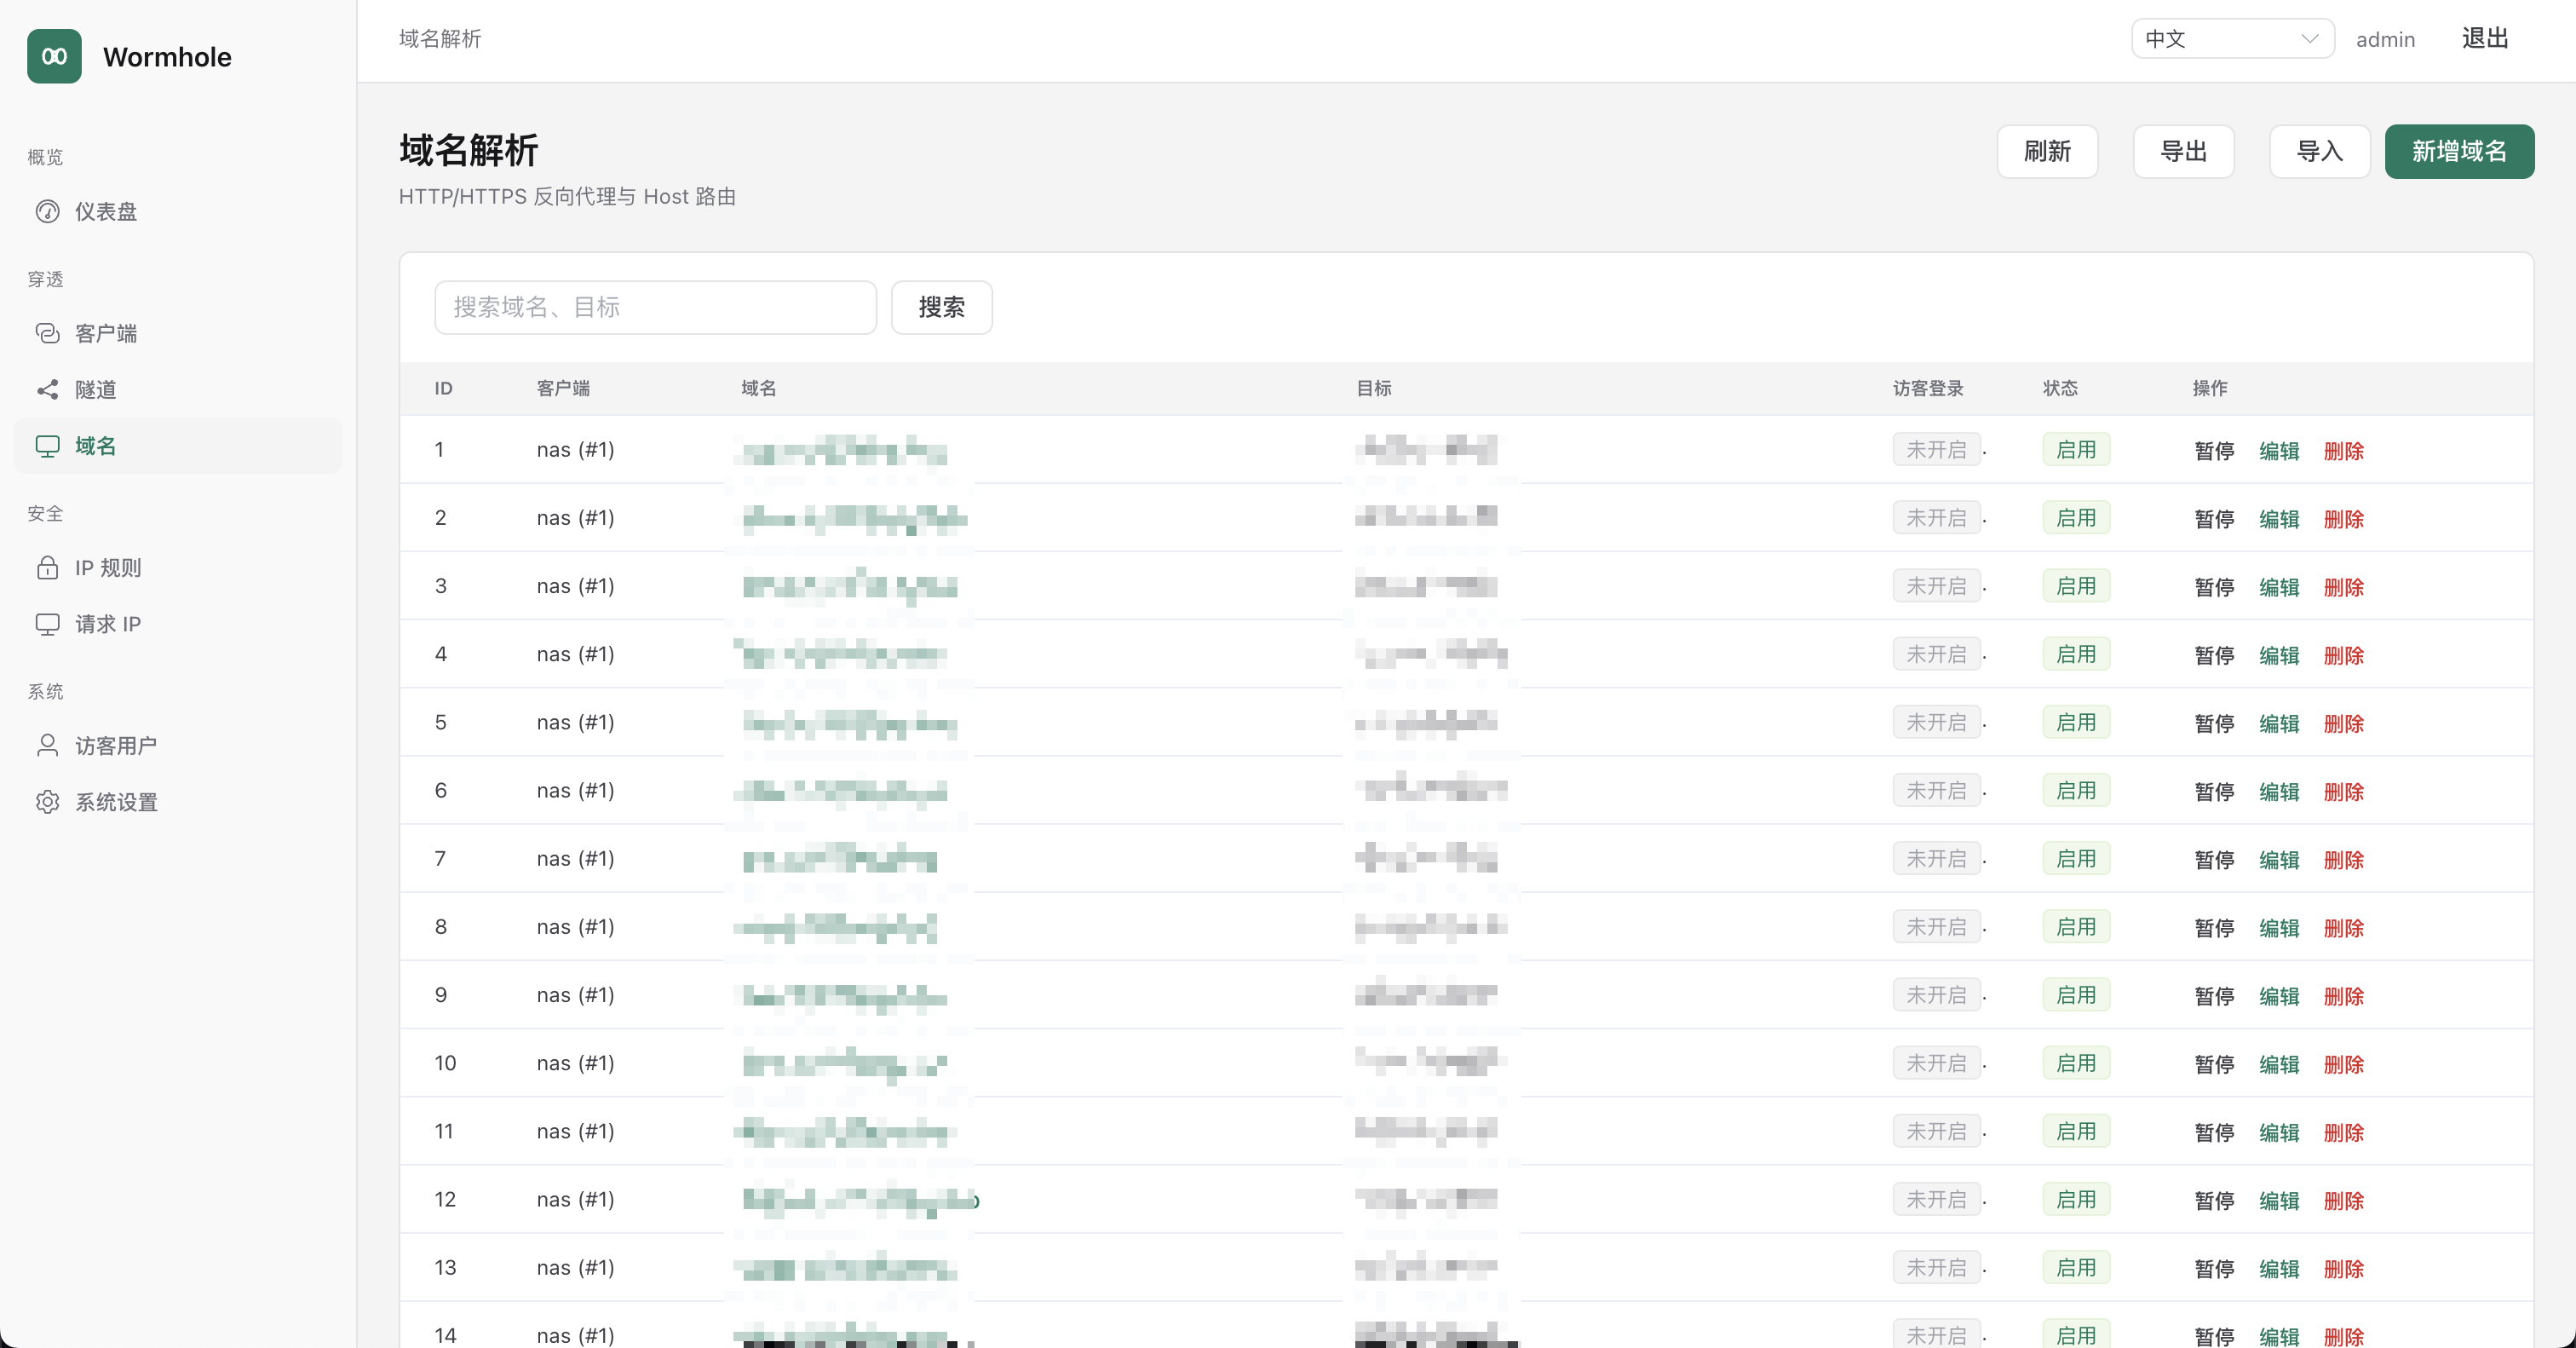2576x1348 pixels.
Task: Focus the 搜索域名、目标 search field
Action: point(655,307)
